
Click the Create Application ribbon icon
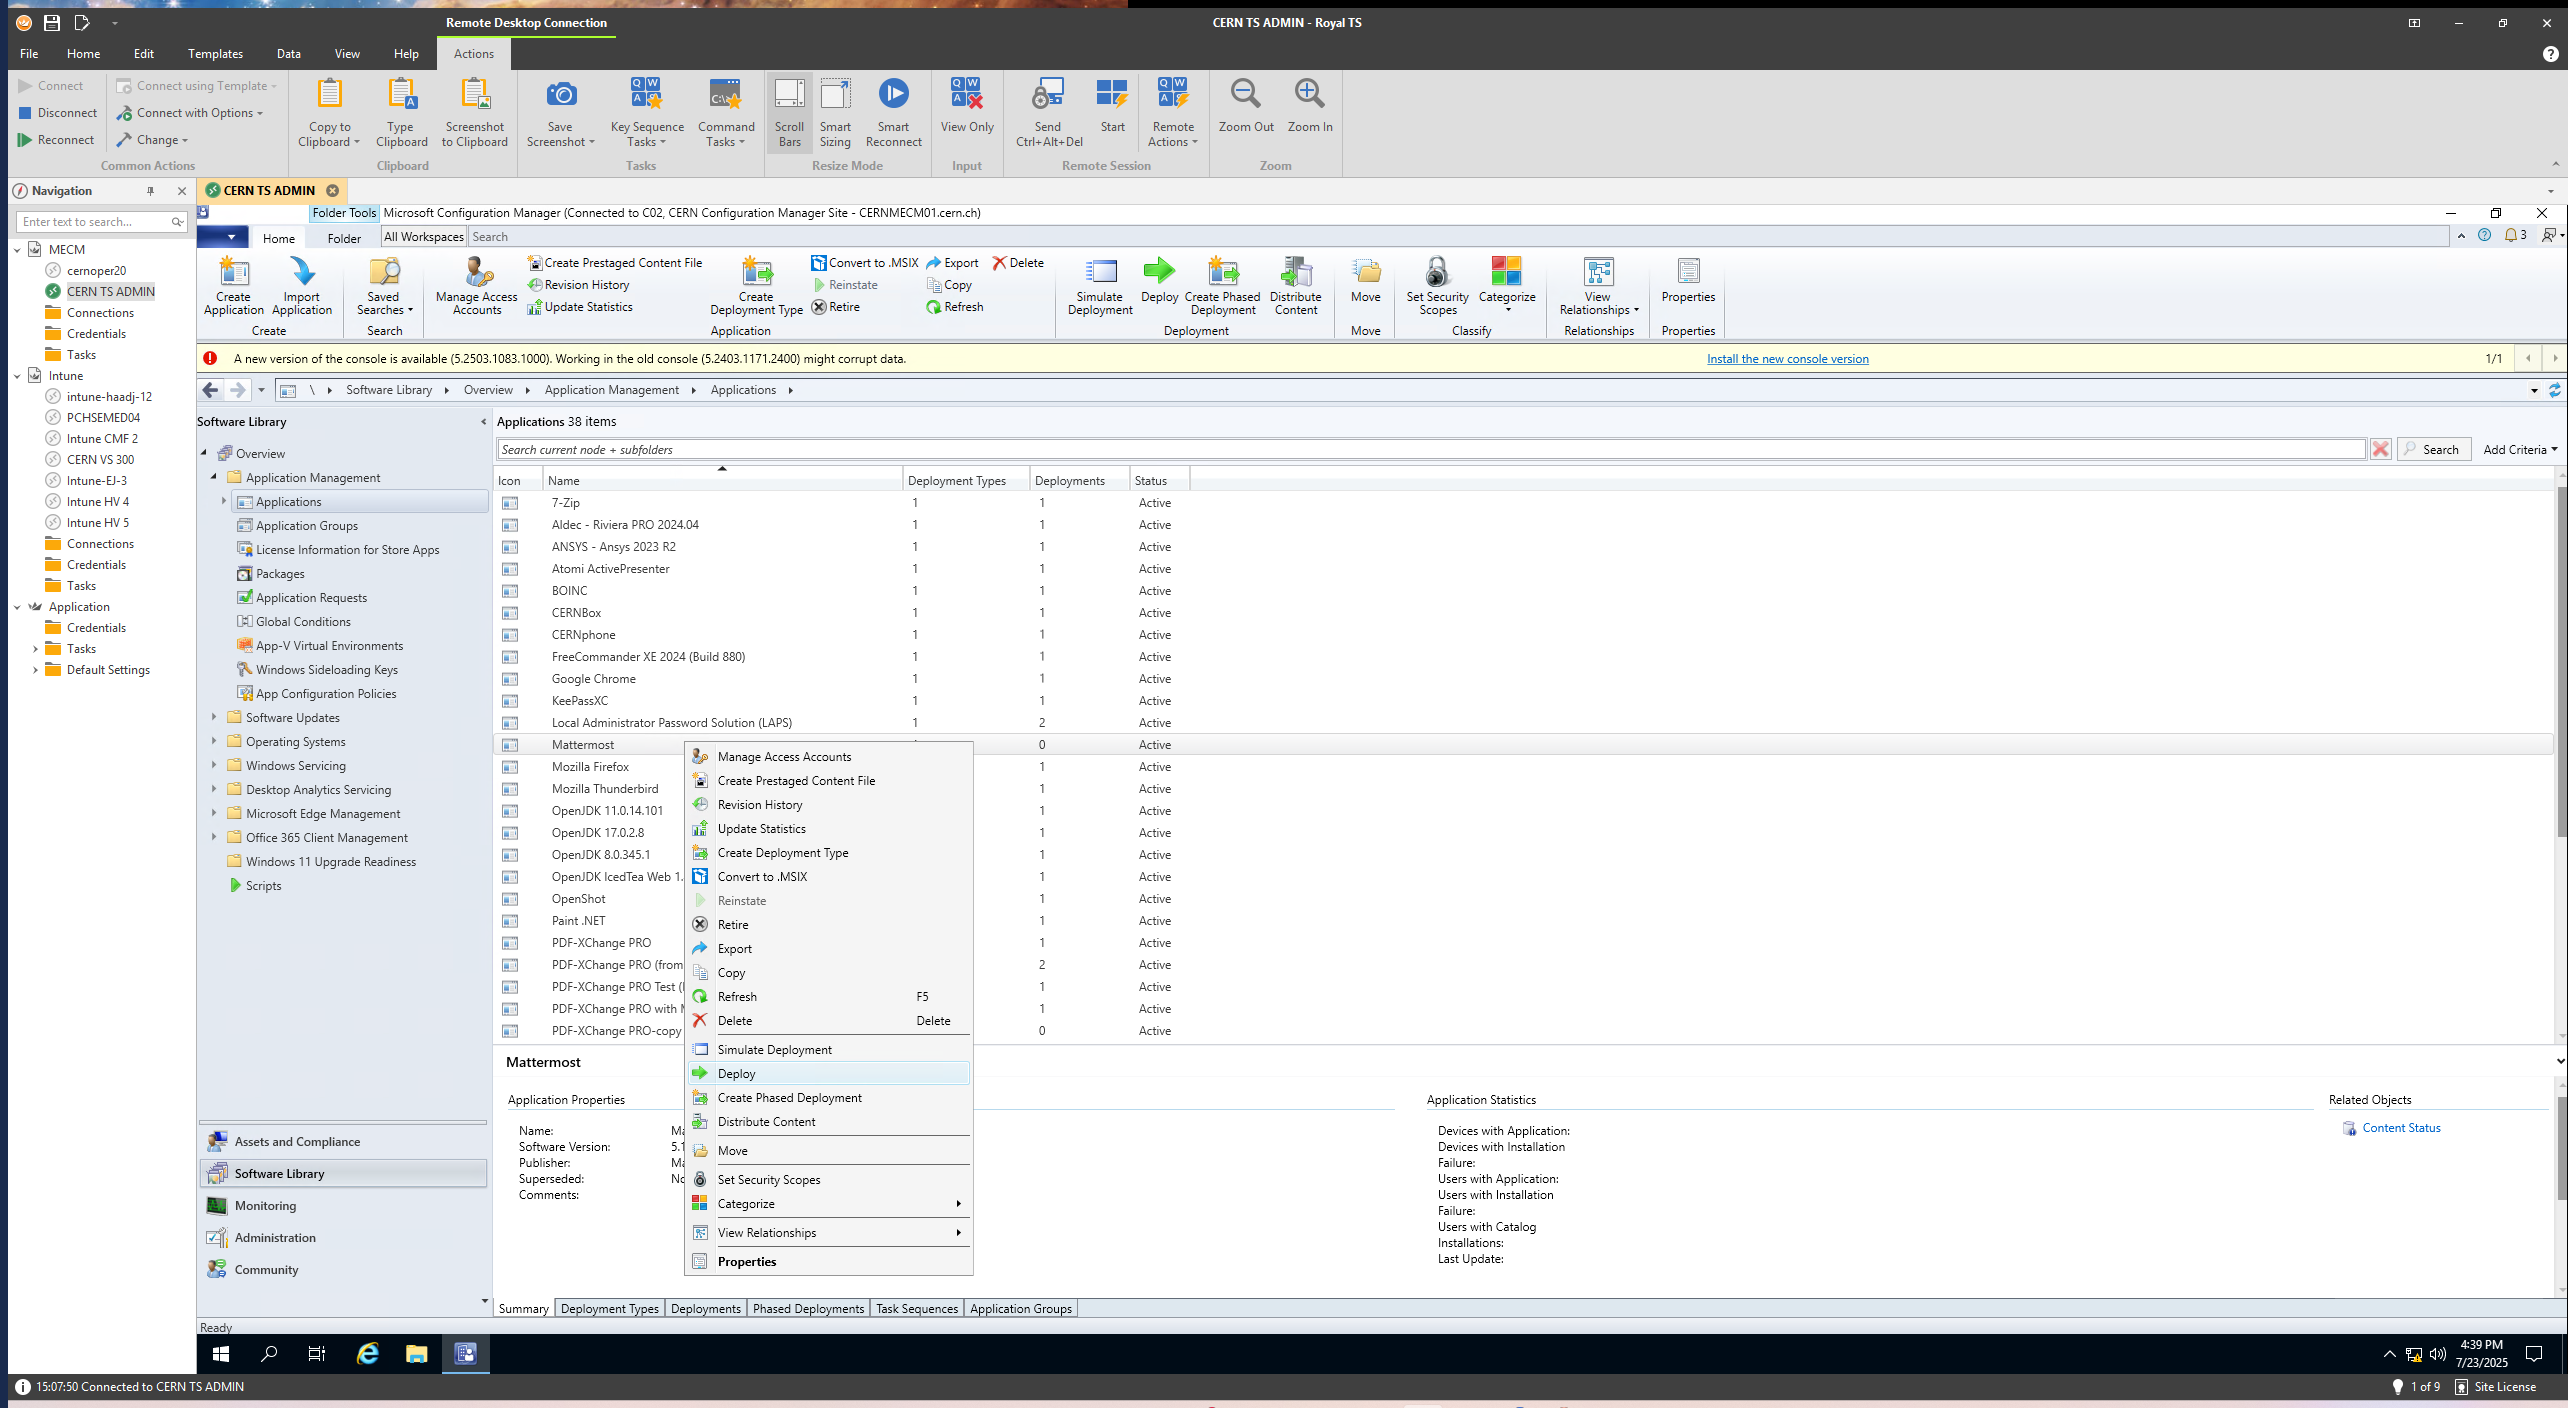click(x=233, y=285)
